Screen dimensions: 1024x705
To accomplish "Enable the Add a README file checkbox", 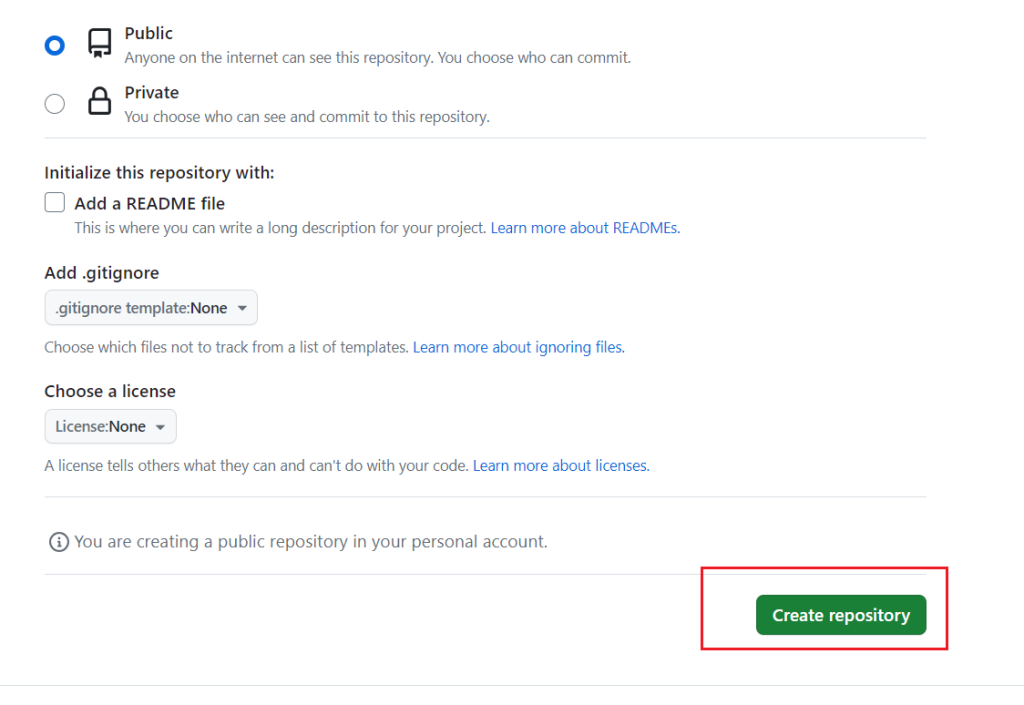I will pos(55,202).
